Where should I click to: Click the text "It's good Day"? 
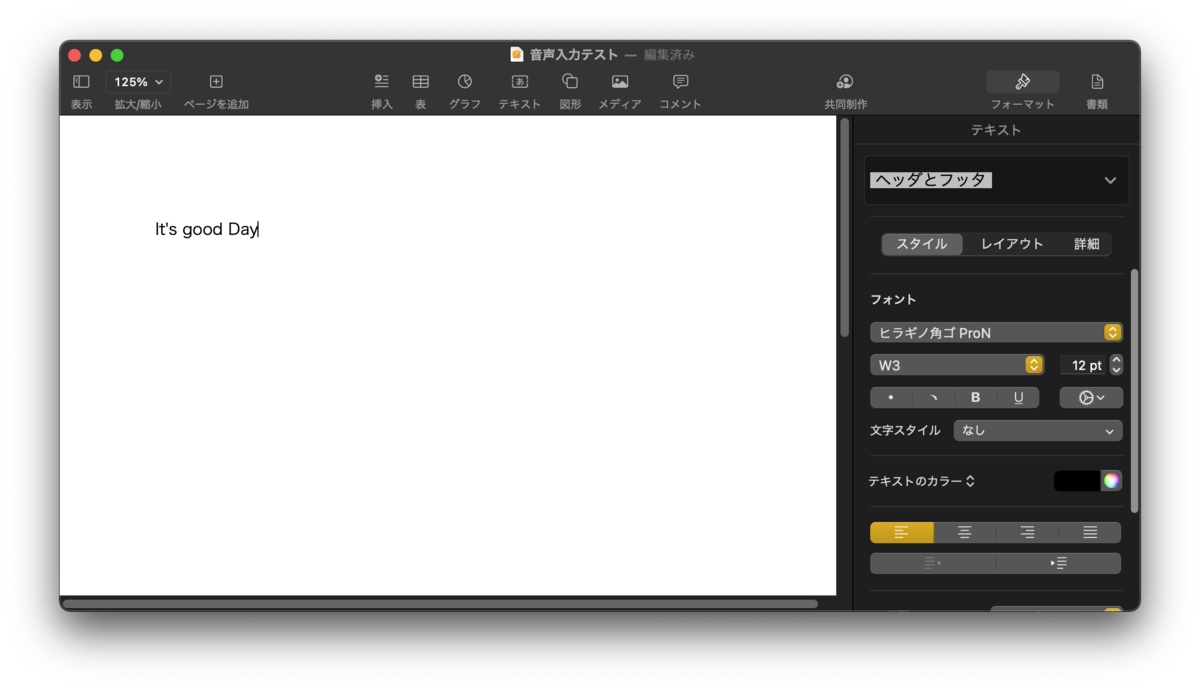(x=206, y=229)
